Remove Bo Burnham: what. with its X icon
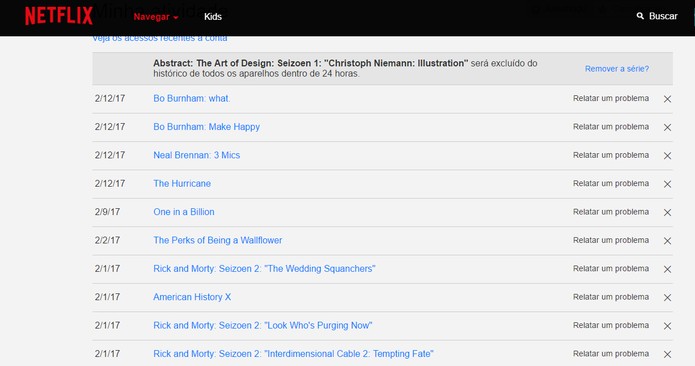The width and height of the screenshot is (695, 366). pyautogui.click(x=667, y=99)
